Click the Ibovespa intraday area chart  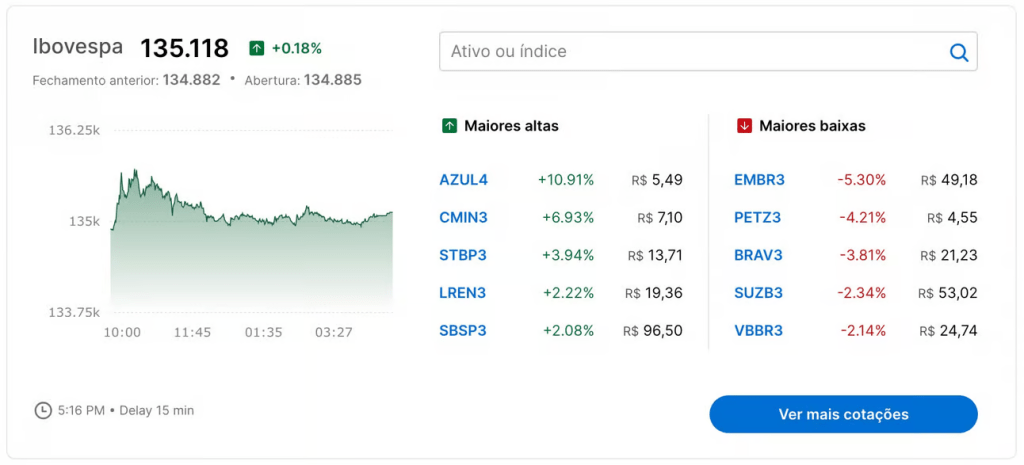(x=250, y=260)
